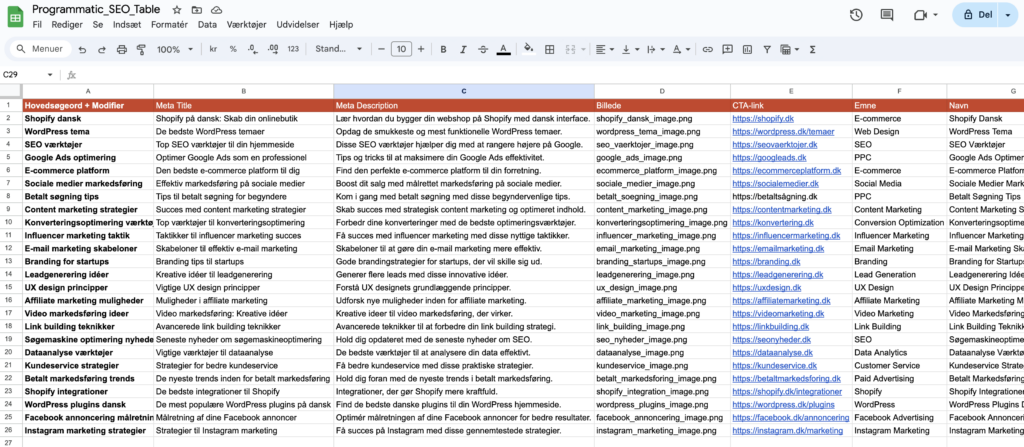
Task: Click the borders icon
Action: coord(550,49)
